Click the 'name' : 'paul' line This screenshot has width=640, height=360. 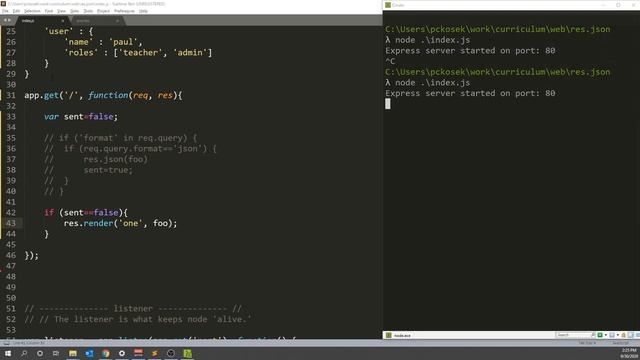coord(103,42)
